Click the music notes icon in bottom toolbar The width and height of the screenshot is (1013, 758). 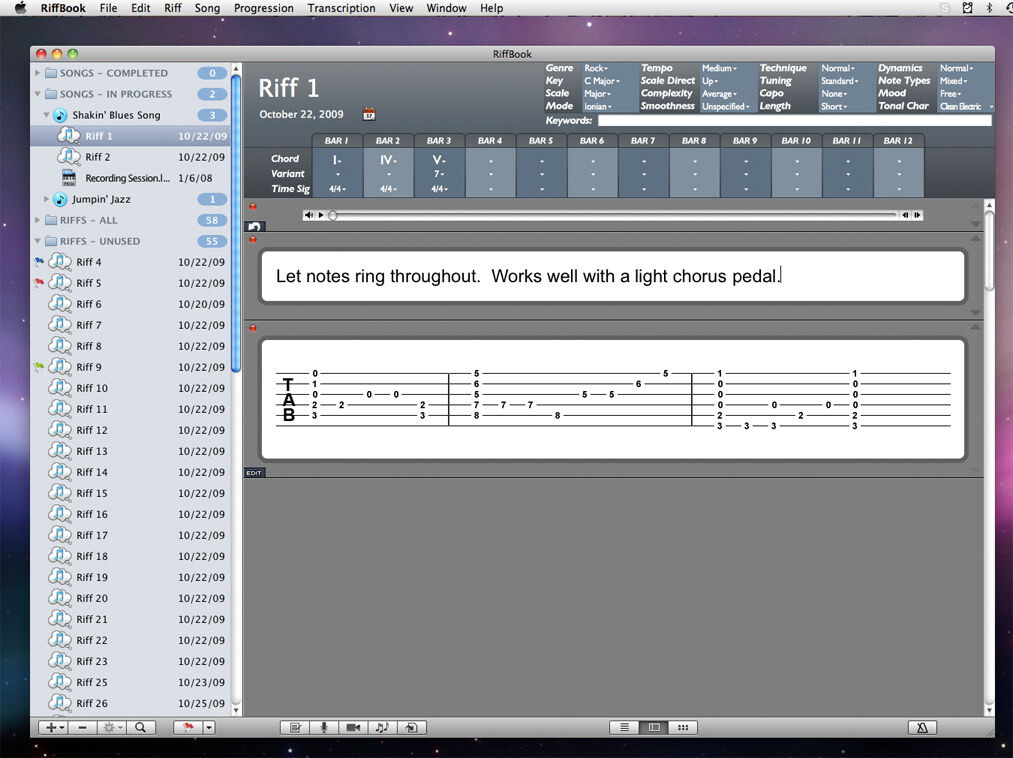coord(382,728)
